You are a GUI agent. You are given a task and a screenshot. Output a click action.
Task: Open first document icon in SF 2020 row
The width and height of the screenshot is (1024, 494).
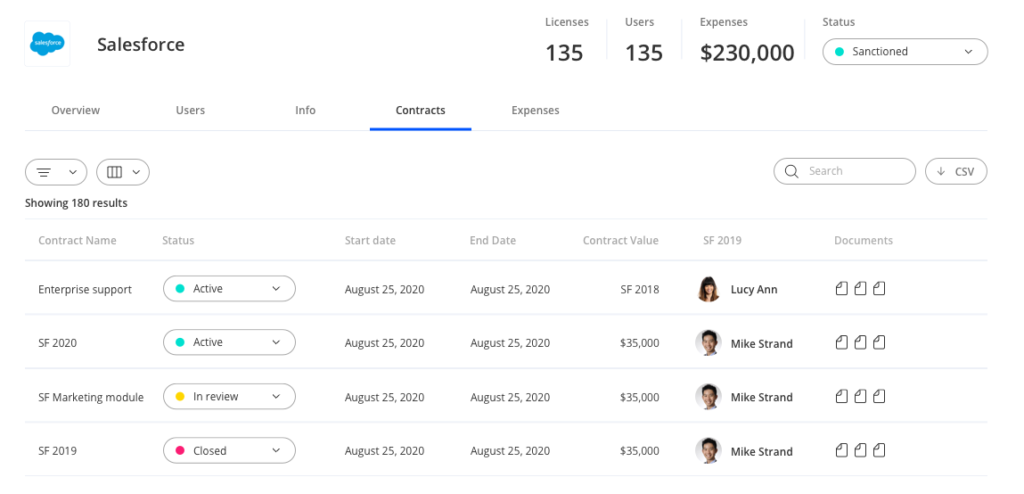pyautogui.click(x=842, y=342)
